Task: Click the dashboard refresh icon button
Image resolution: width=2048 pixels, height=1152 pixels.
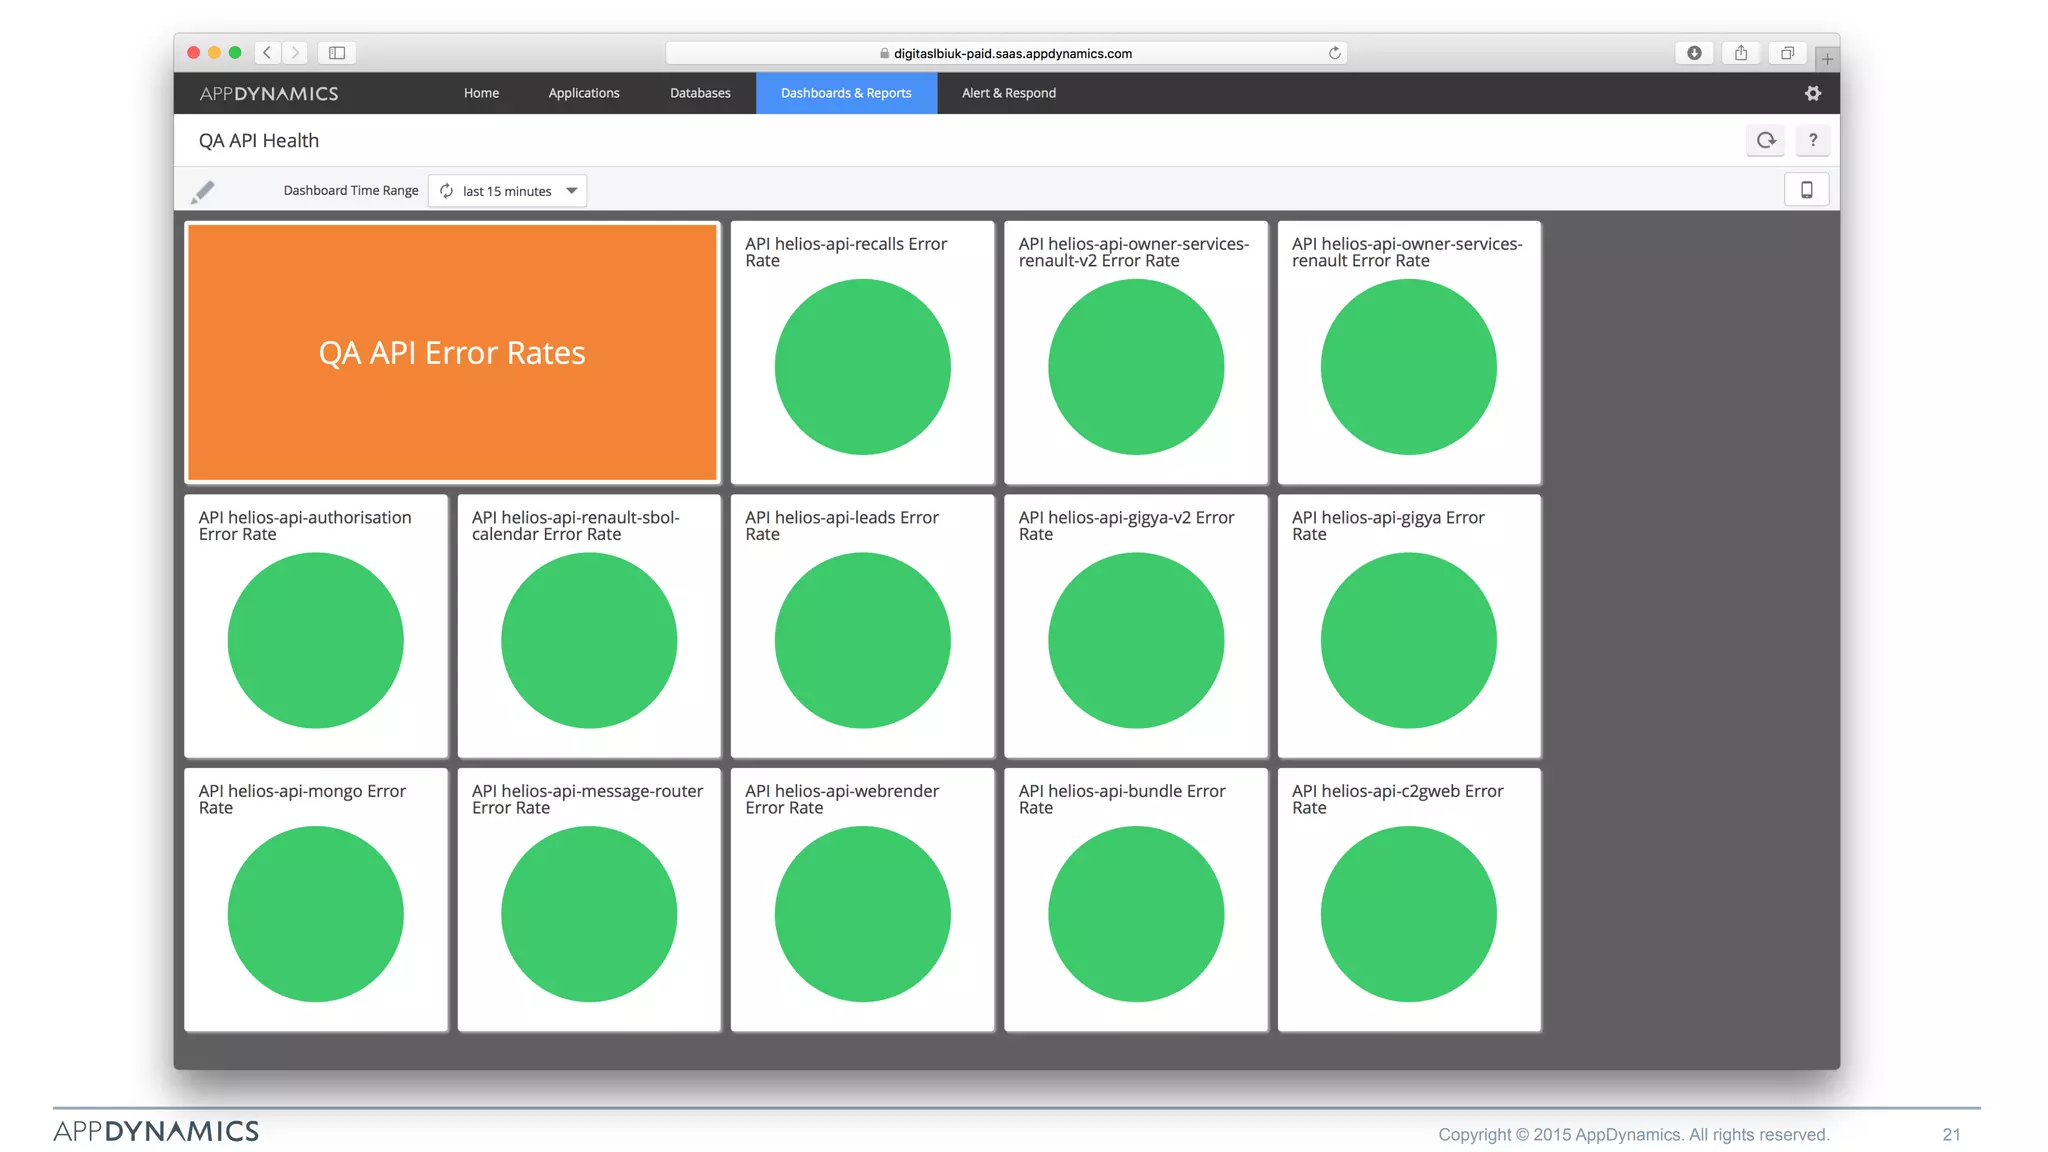Action: (1766, 141)
